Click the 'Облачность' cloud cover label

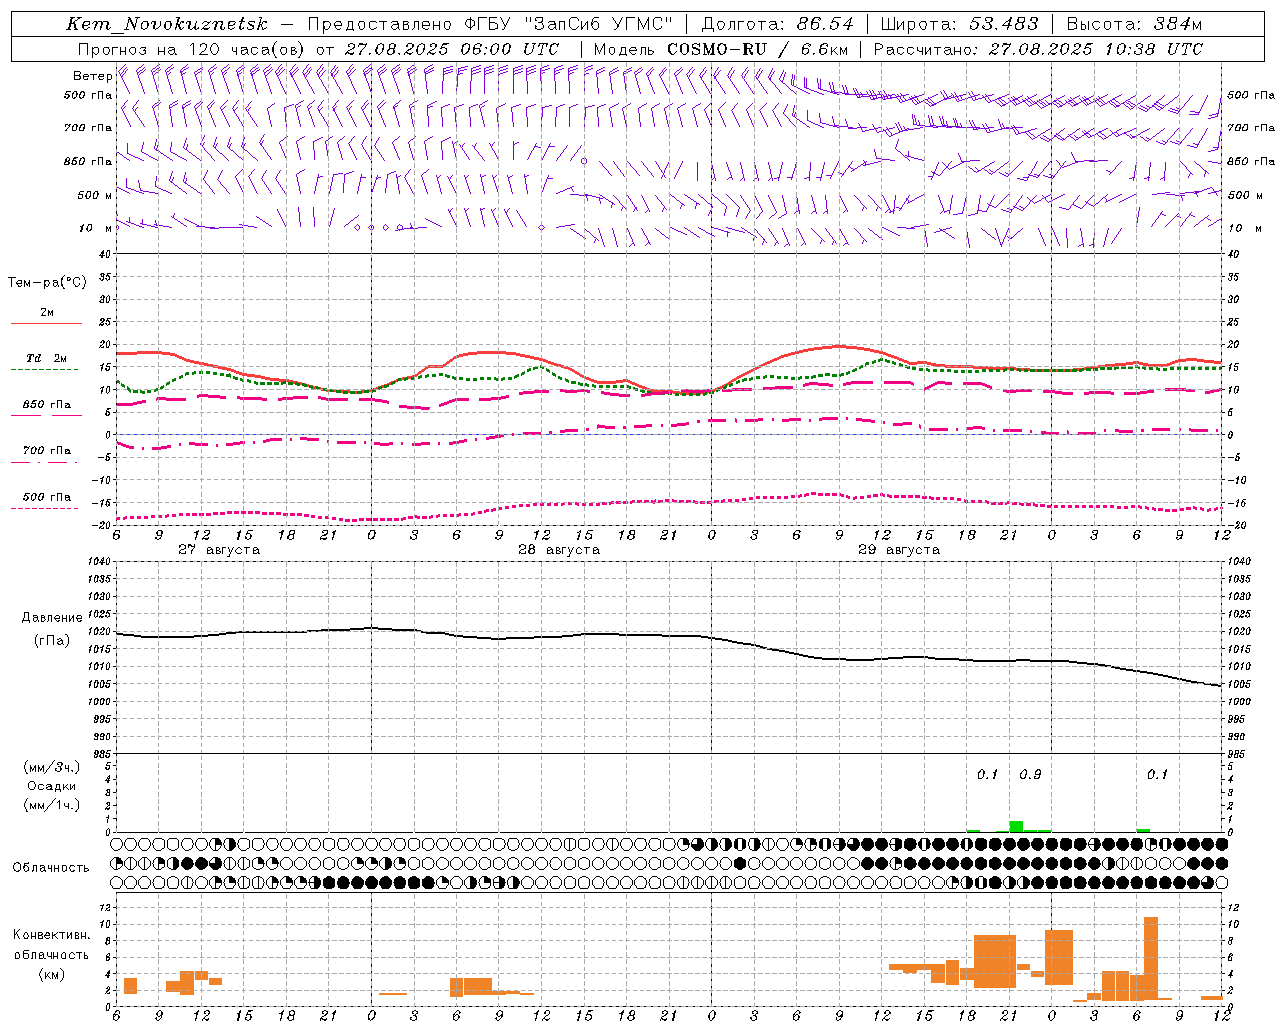(x=51, y=867)
